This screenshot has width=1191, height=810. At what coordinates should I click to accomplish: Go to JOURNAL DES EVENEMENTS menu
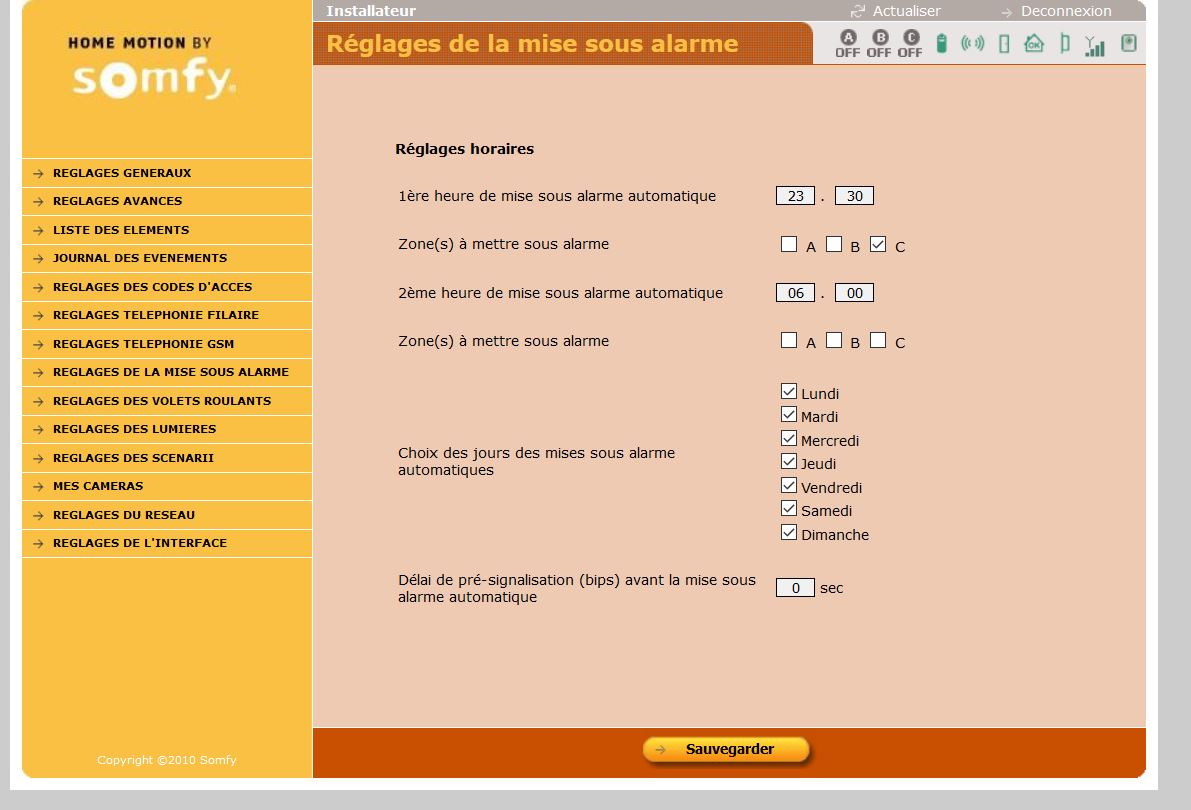tap(140, 258)
